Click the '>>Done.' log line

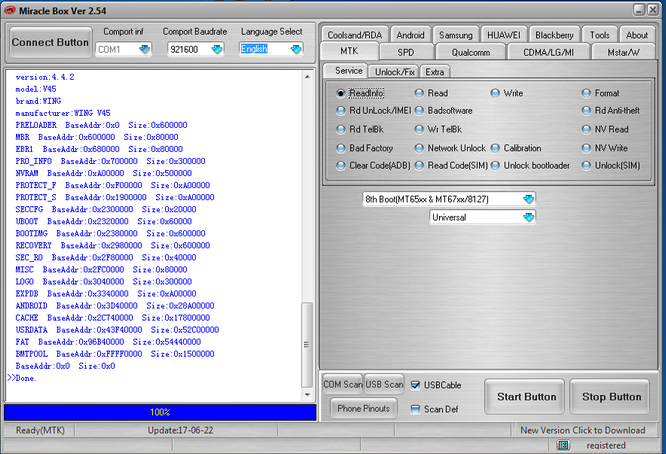tap(22, 378)
